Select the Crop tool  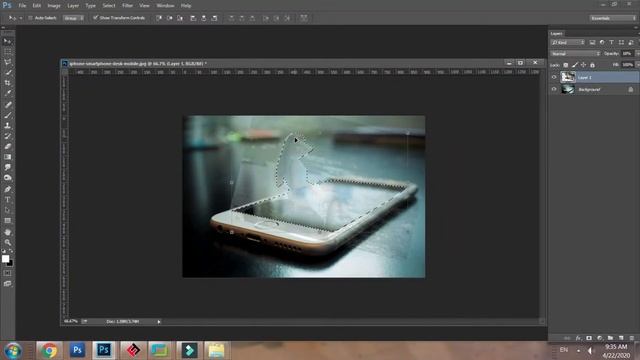7,83
